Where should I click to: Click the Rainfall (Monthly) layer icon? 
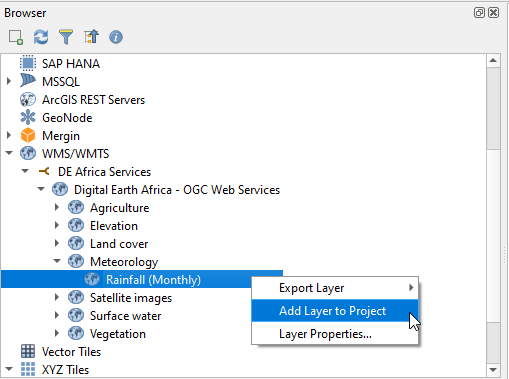pyautogui.click(x=92, y=279)
